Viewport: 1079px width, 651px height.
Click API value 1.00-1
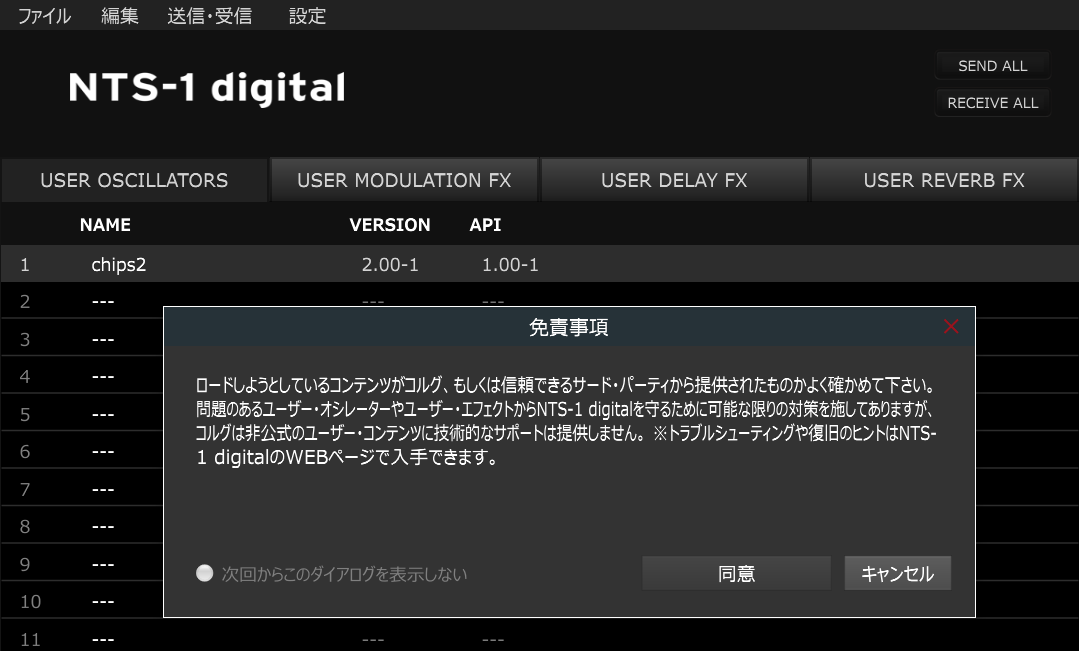[510, 265]
